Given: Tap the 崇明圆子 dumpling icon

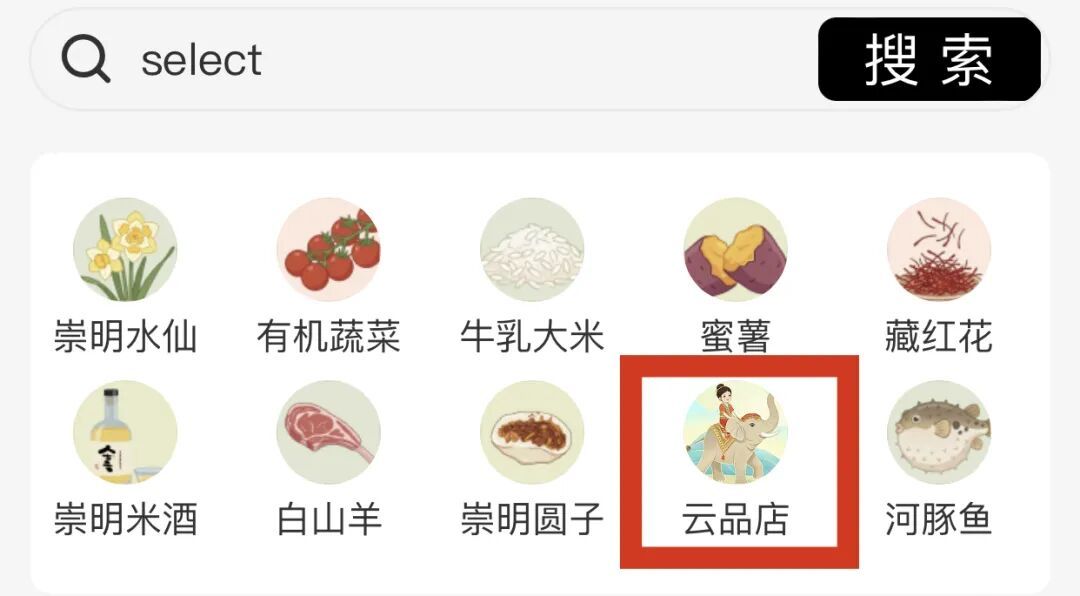Looking at the screenshot, I should (x=532, y=432).
